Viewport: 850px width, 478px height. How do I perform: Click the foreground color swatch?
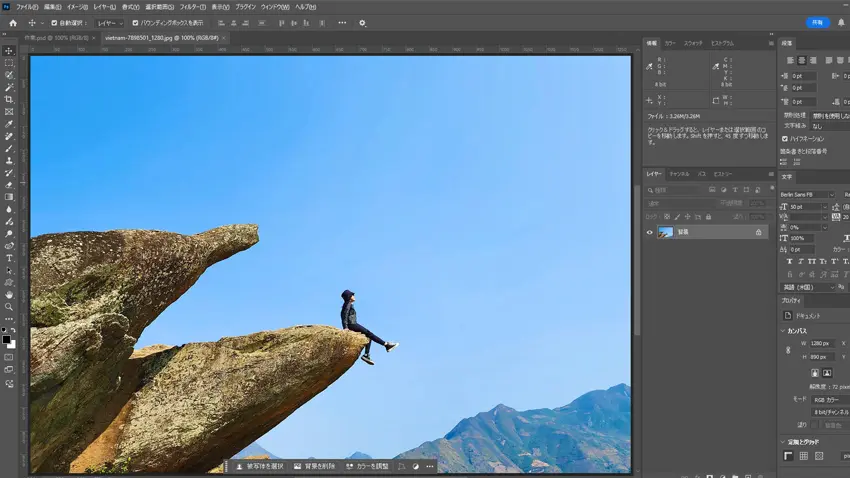pos(6,339)
